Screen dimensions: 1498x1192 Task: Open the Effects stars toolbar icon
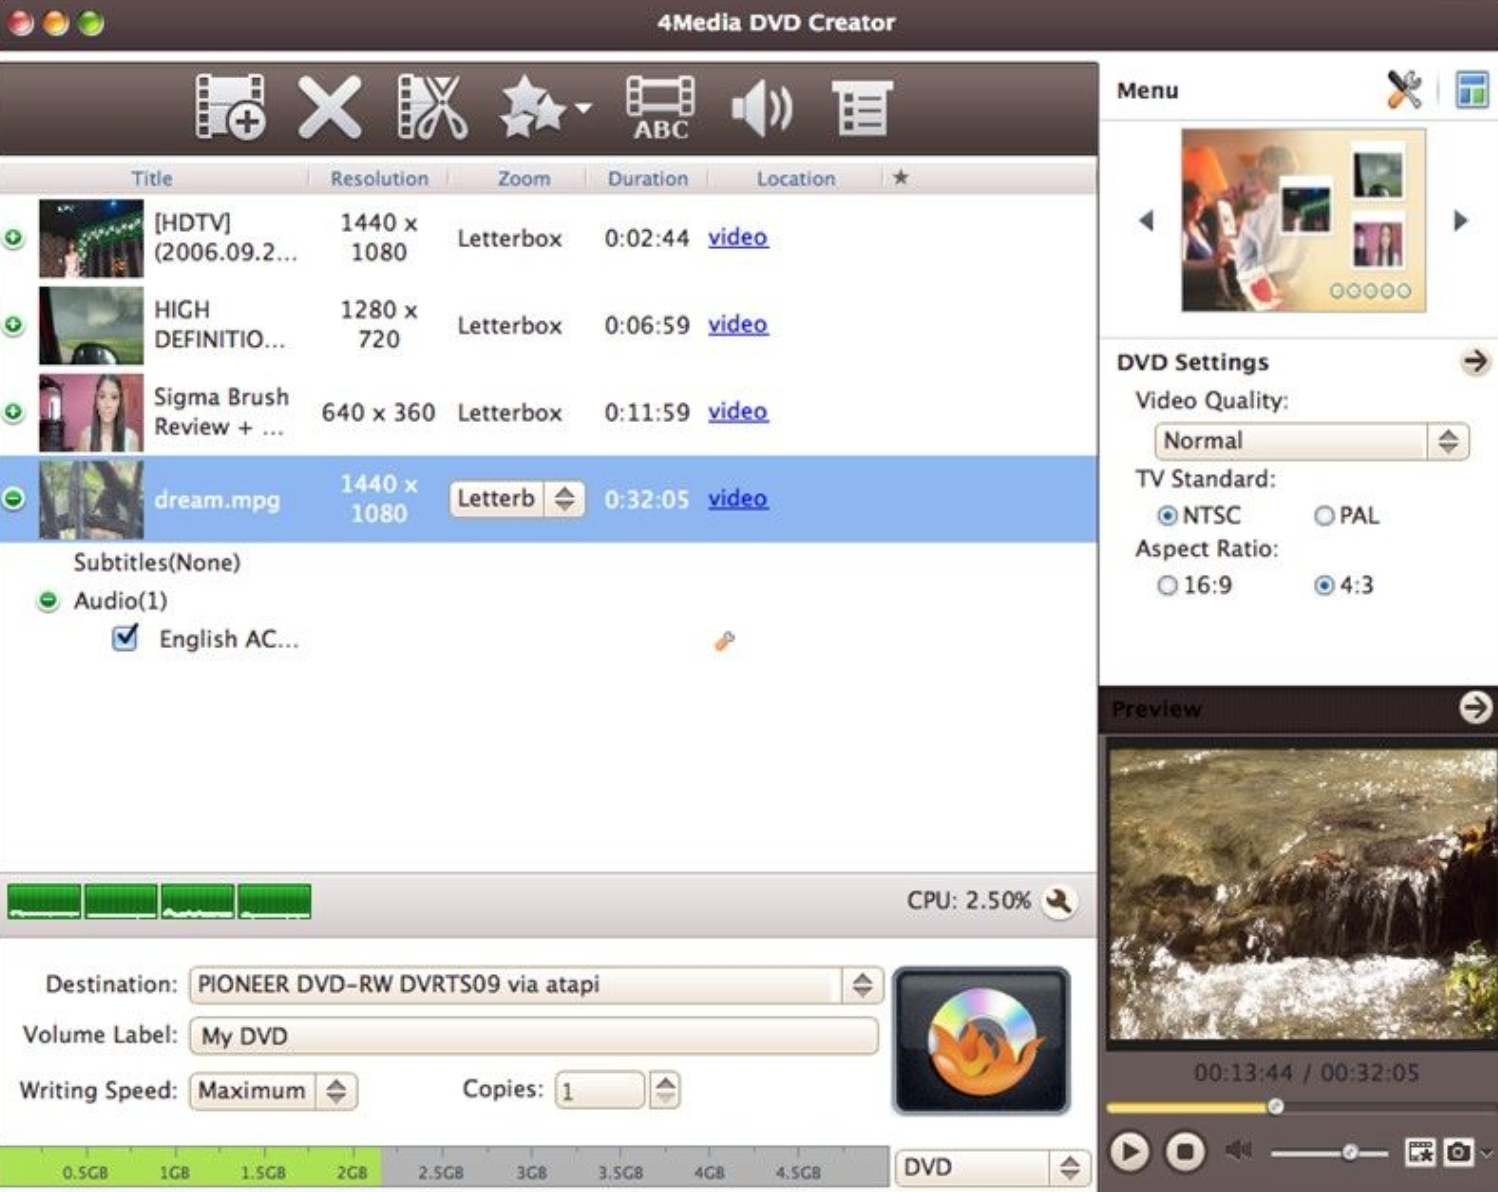pyautogui.click(x=533, y=107)
